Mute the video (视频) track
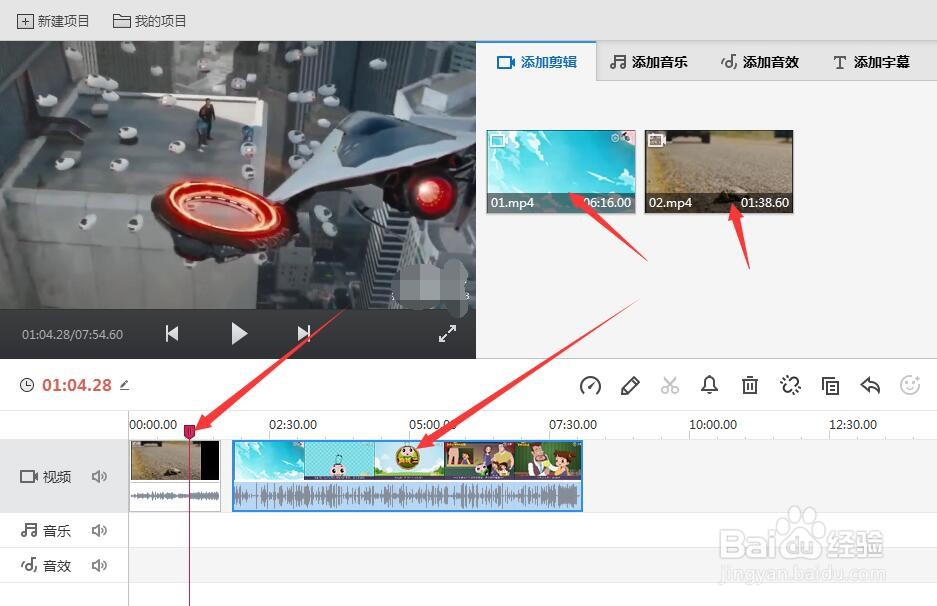This screenshot has height=606, width=937. pos(99,476)
